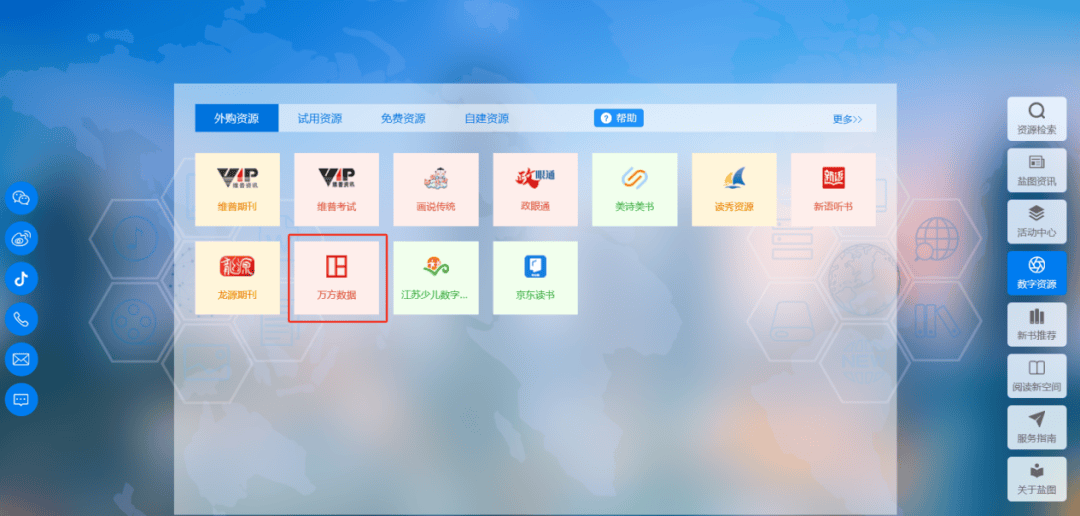This screenshot has height=516, width=1080.
Task: Switch to the 免费资源 tab
Action: coord(403,118)
